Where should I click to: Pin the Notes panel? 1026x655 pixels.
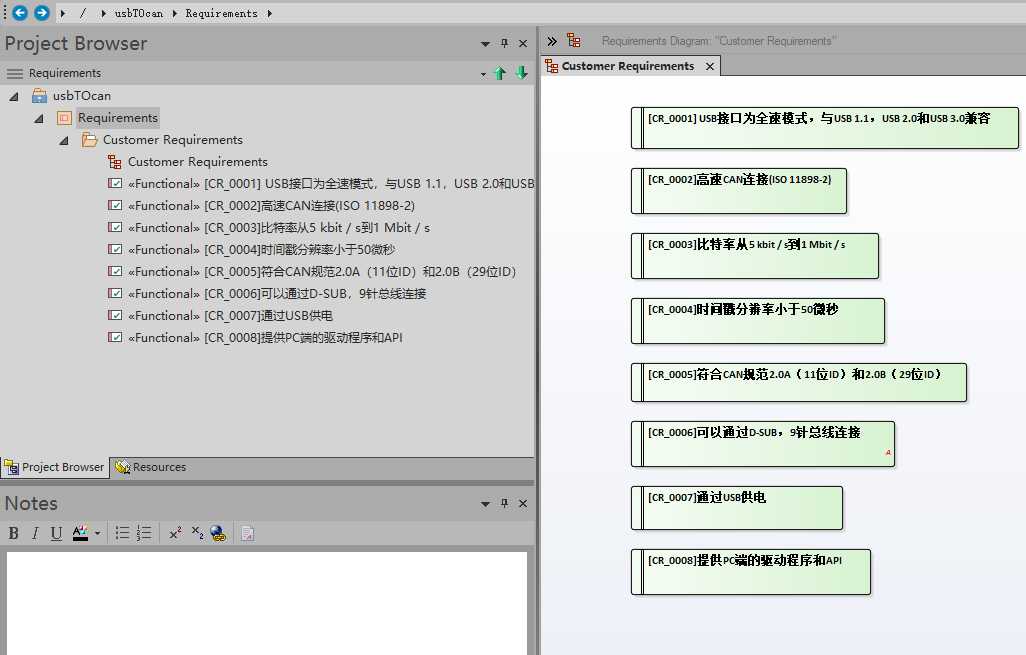pyautogui.click(x=504, y=503)
